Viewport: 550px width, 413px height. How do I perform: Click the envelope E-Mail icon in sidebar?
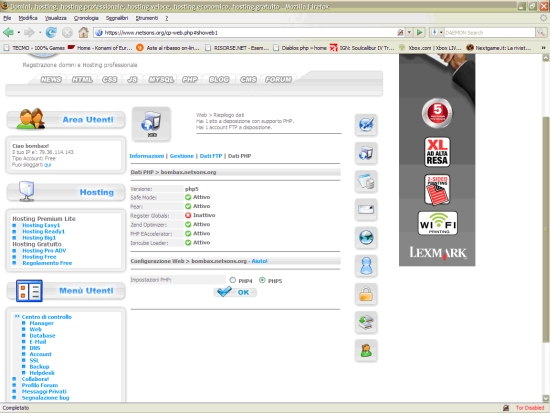(366, 209)
